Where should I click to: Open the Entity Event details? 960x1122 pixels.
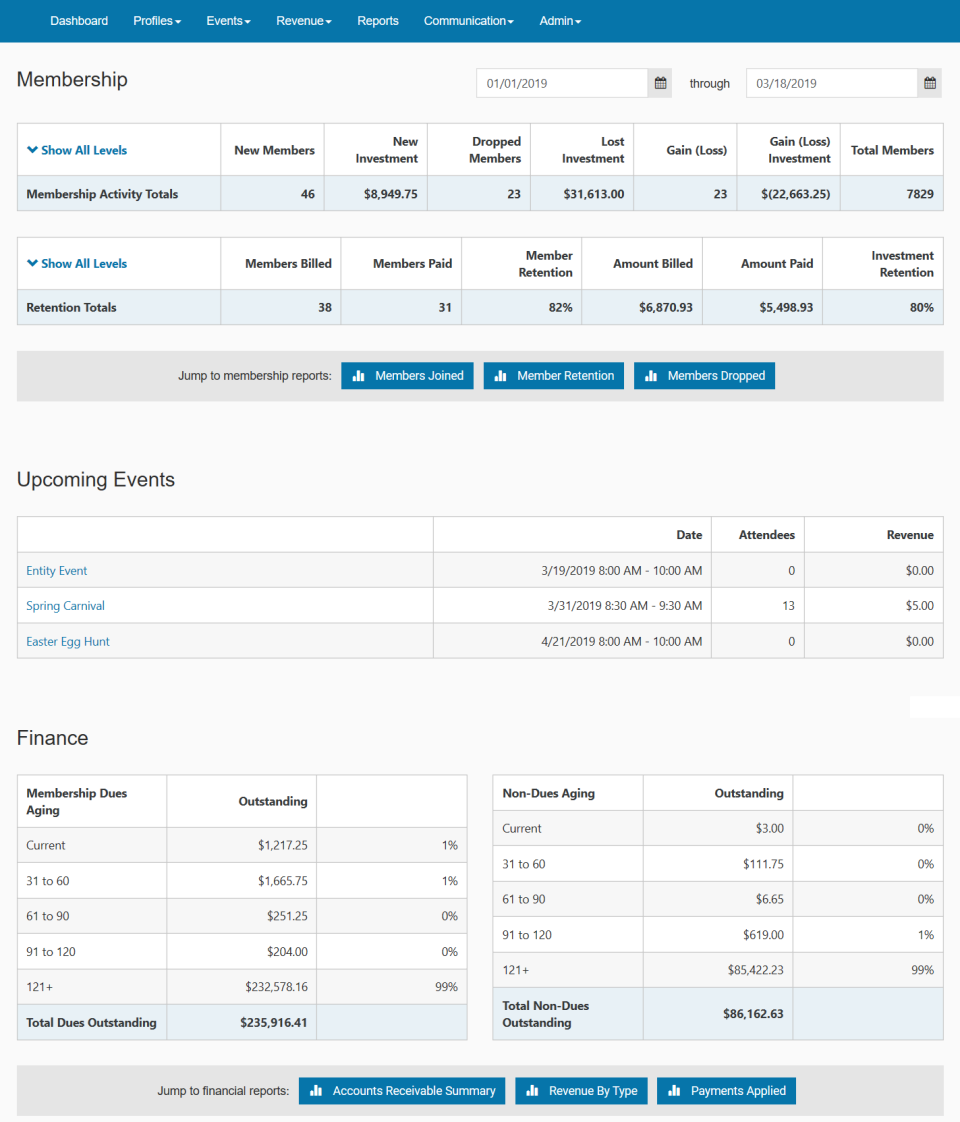[x=56, y=570]
